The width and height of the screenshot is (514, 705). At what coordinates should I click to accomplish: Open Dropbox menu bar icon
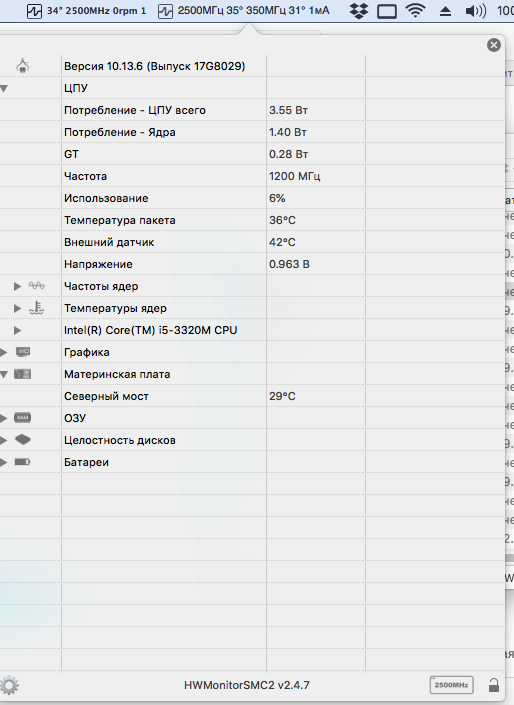pyautogui.click(x=358, y=11)
